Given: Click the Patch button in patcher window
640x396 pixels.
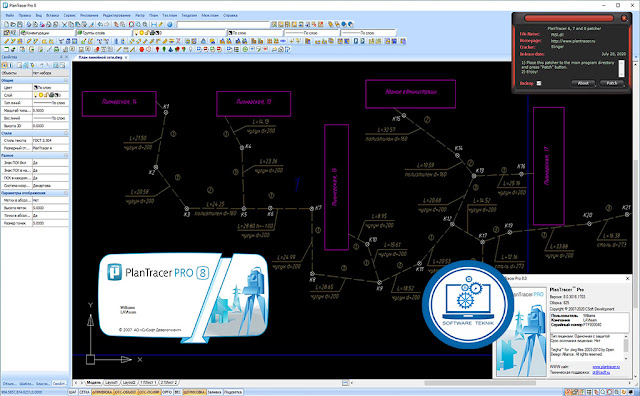Looking at the screenshot, I should (x=611, y=83).
